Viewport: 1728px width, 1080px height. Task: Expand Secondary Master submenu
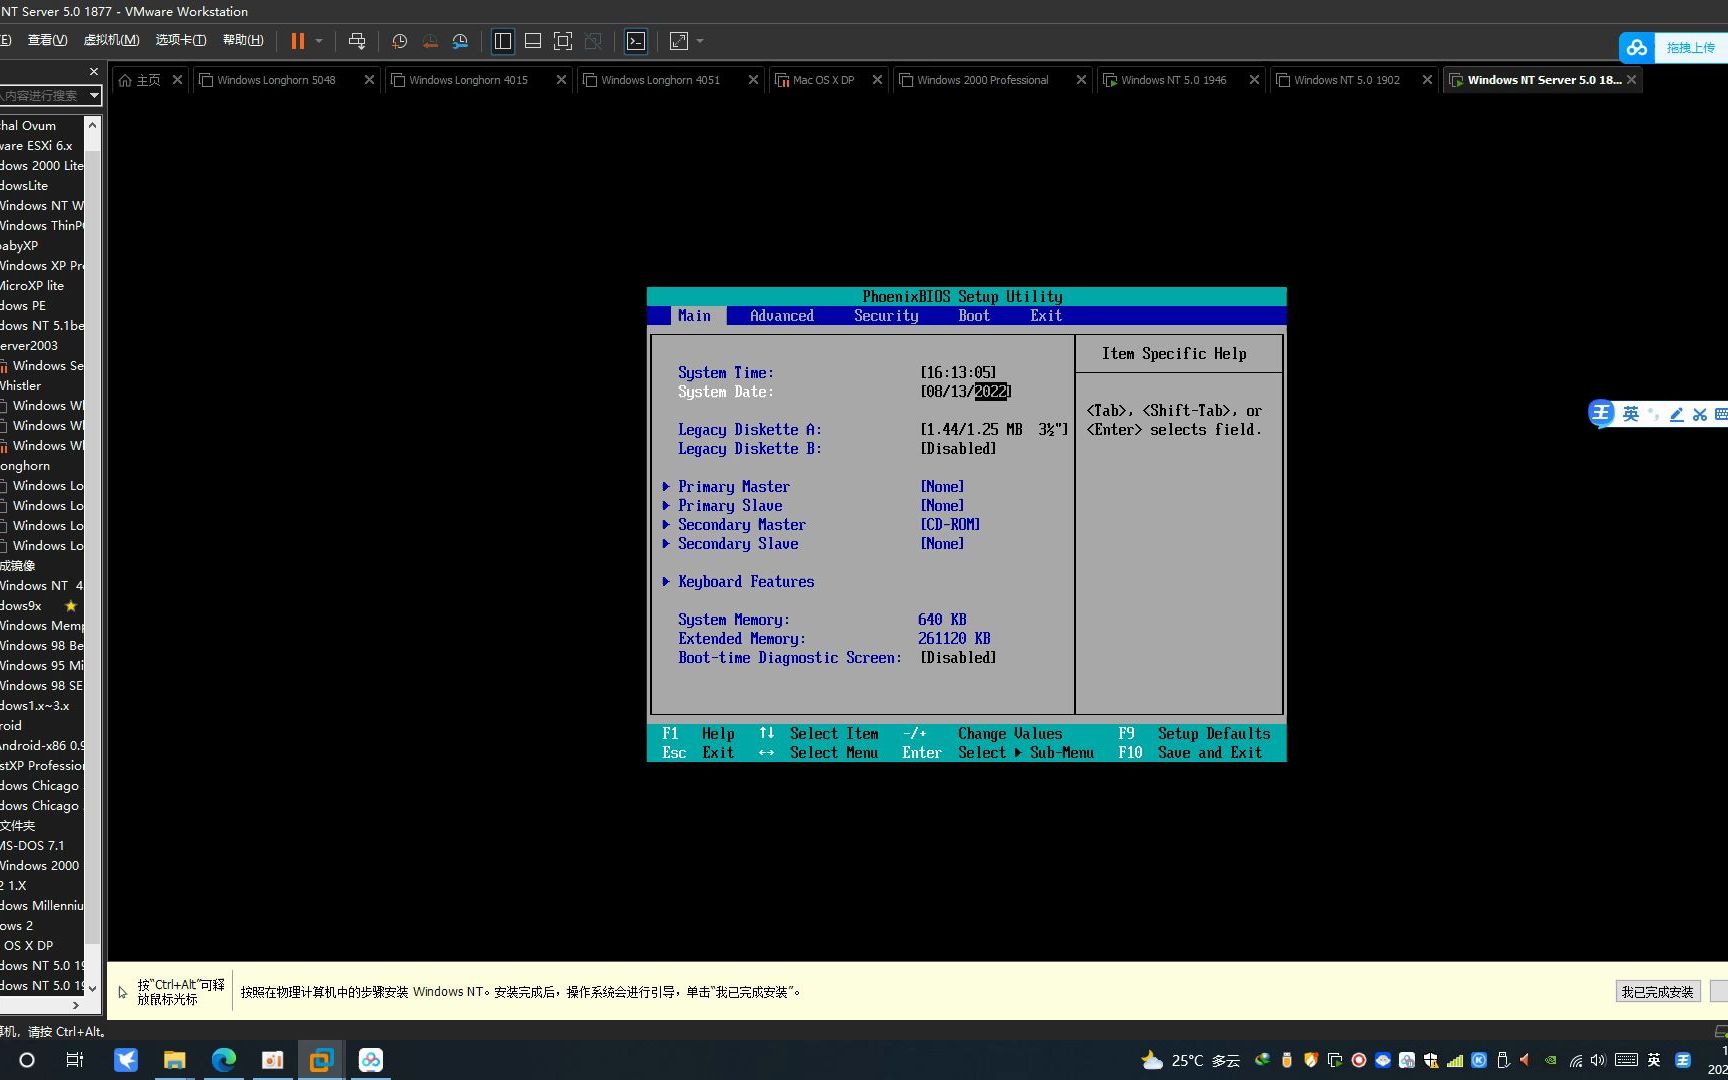tap(741, 525)
